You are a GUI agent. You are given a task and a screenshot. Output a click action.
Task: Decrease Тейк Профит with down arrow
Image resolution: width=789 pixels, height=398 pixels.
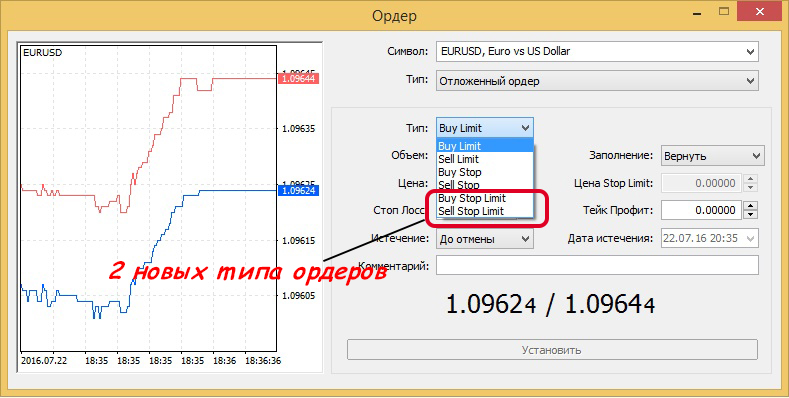coord(751,215)
